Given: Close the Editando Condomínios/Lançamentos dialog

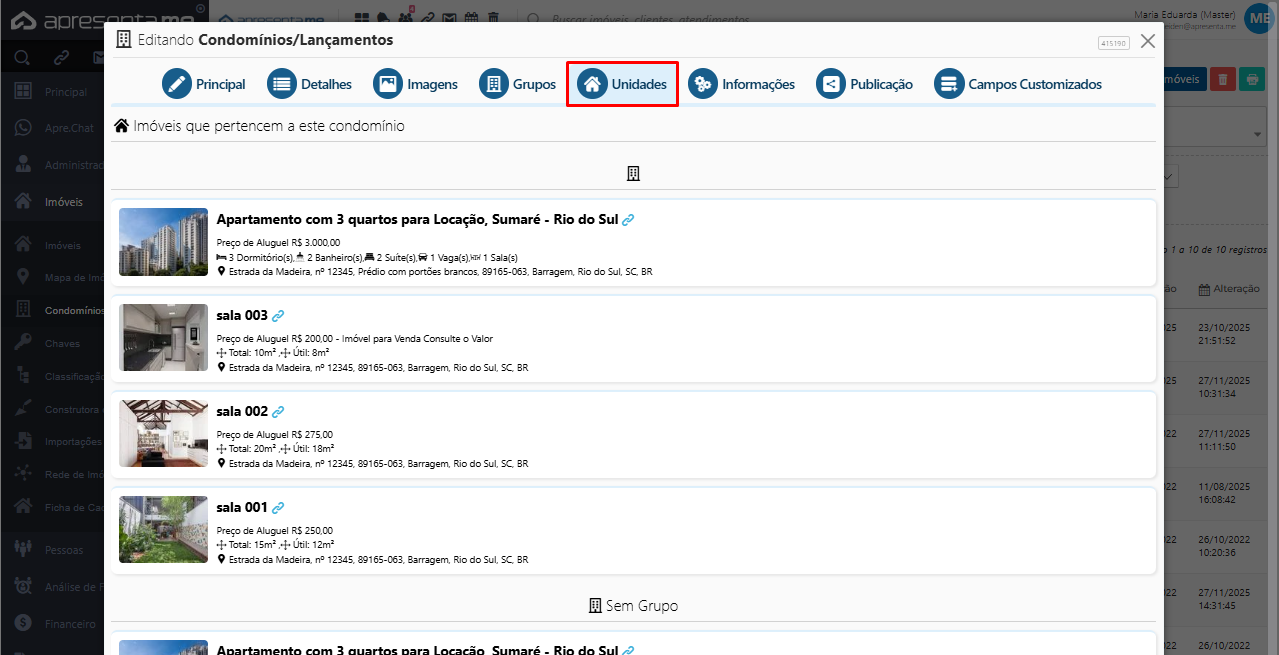Looking at the screenshot, I should pyautogui.click(x=1148, y=41).
